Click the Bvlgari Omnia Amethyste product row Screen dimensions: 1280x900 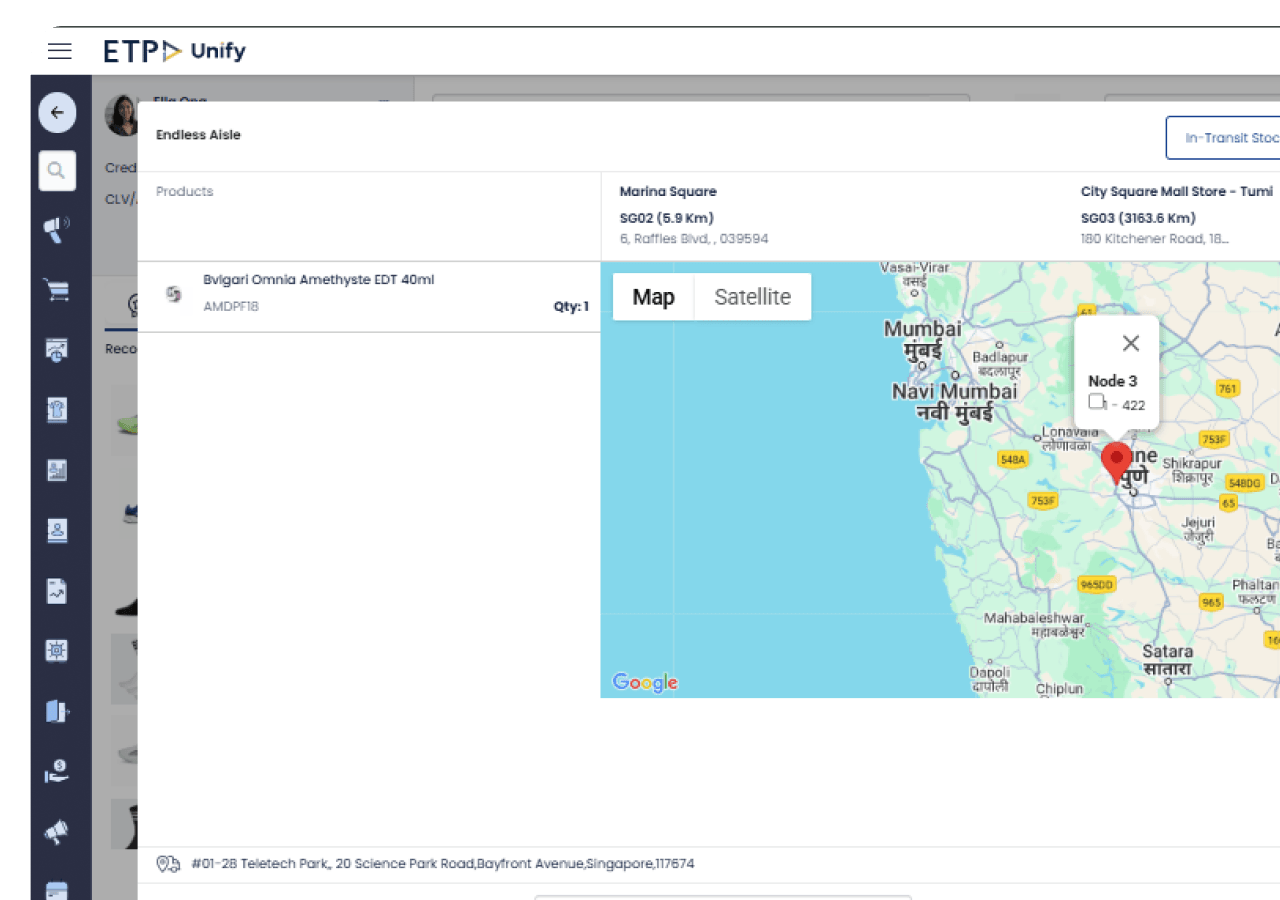pos(368,294)
